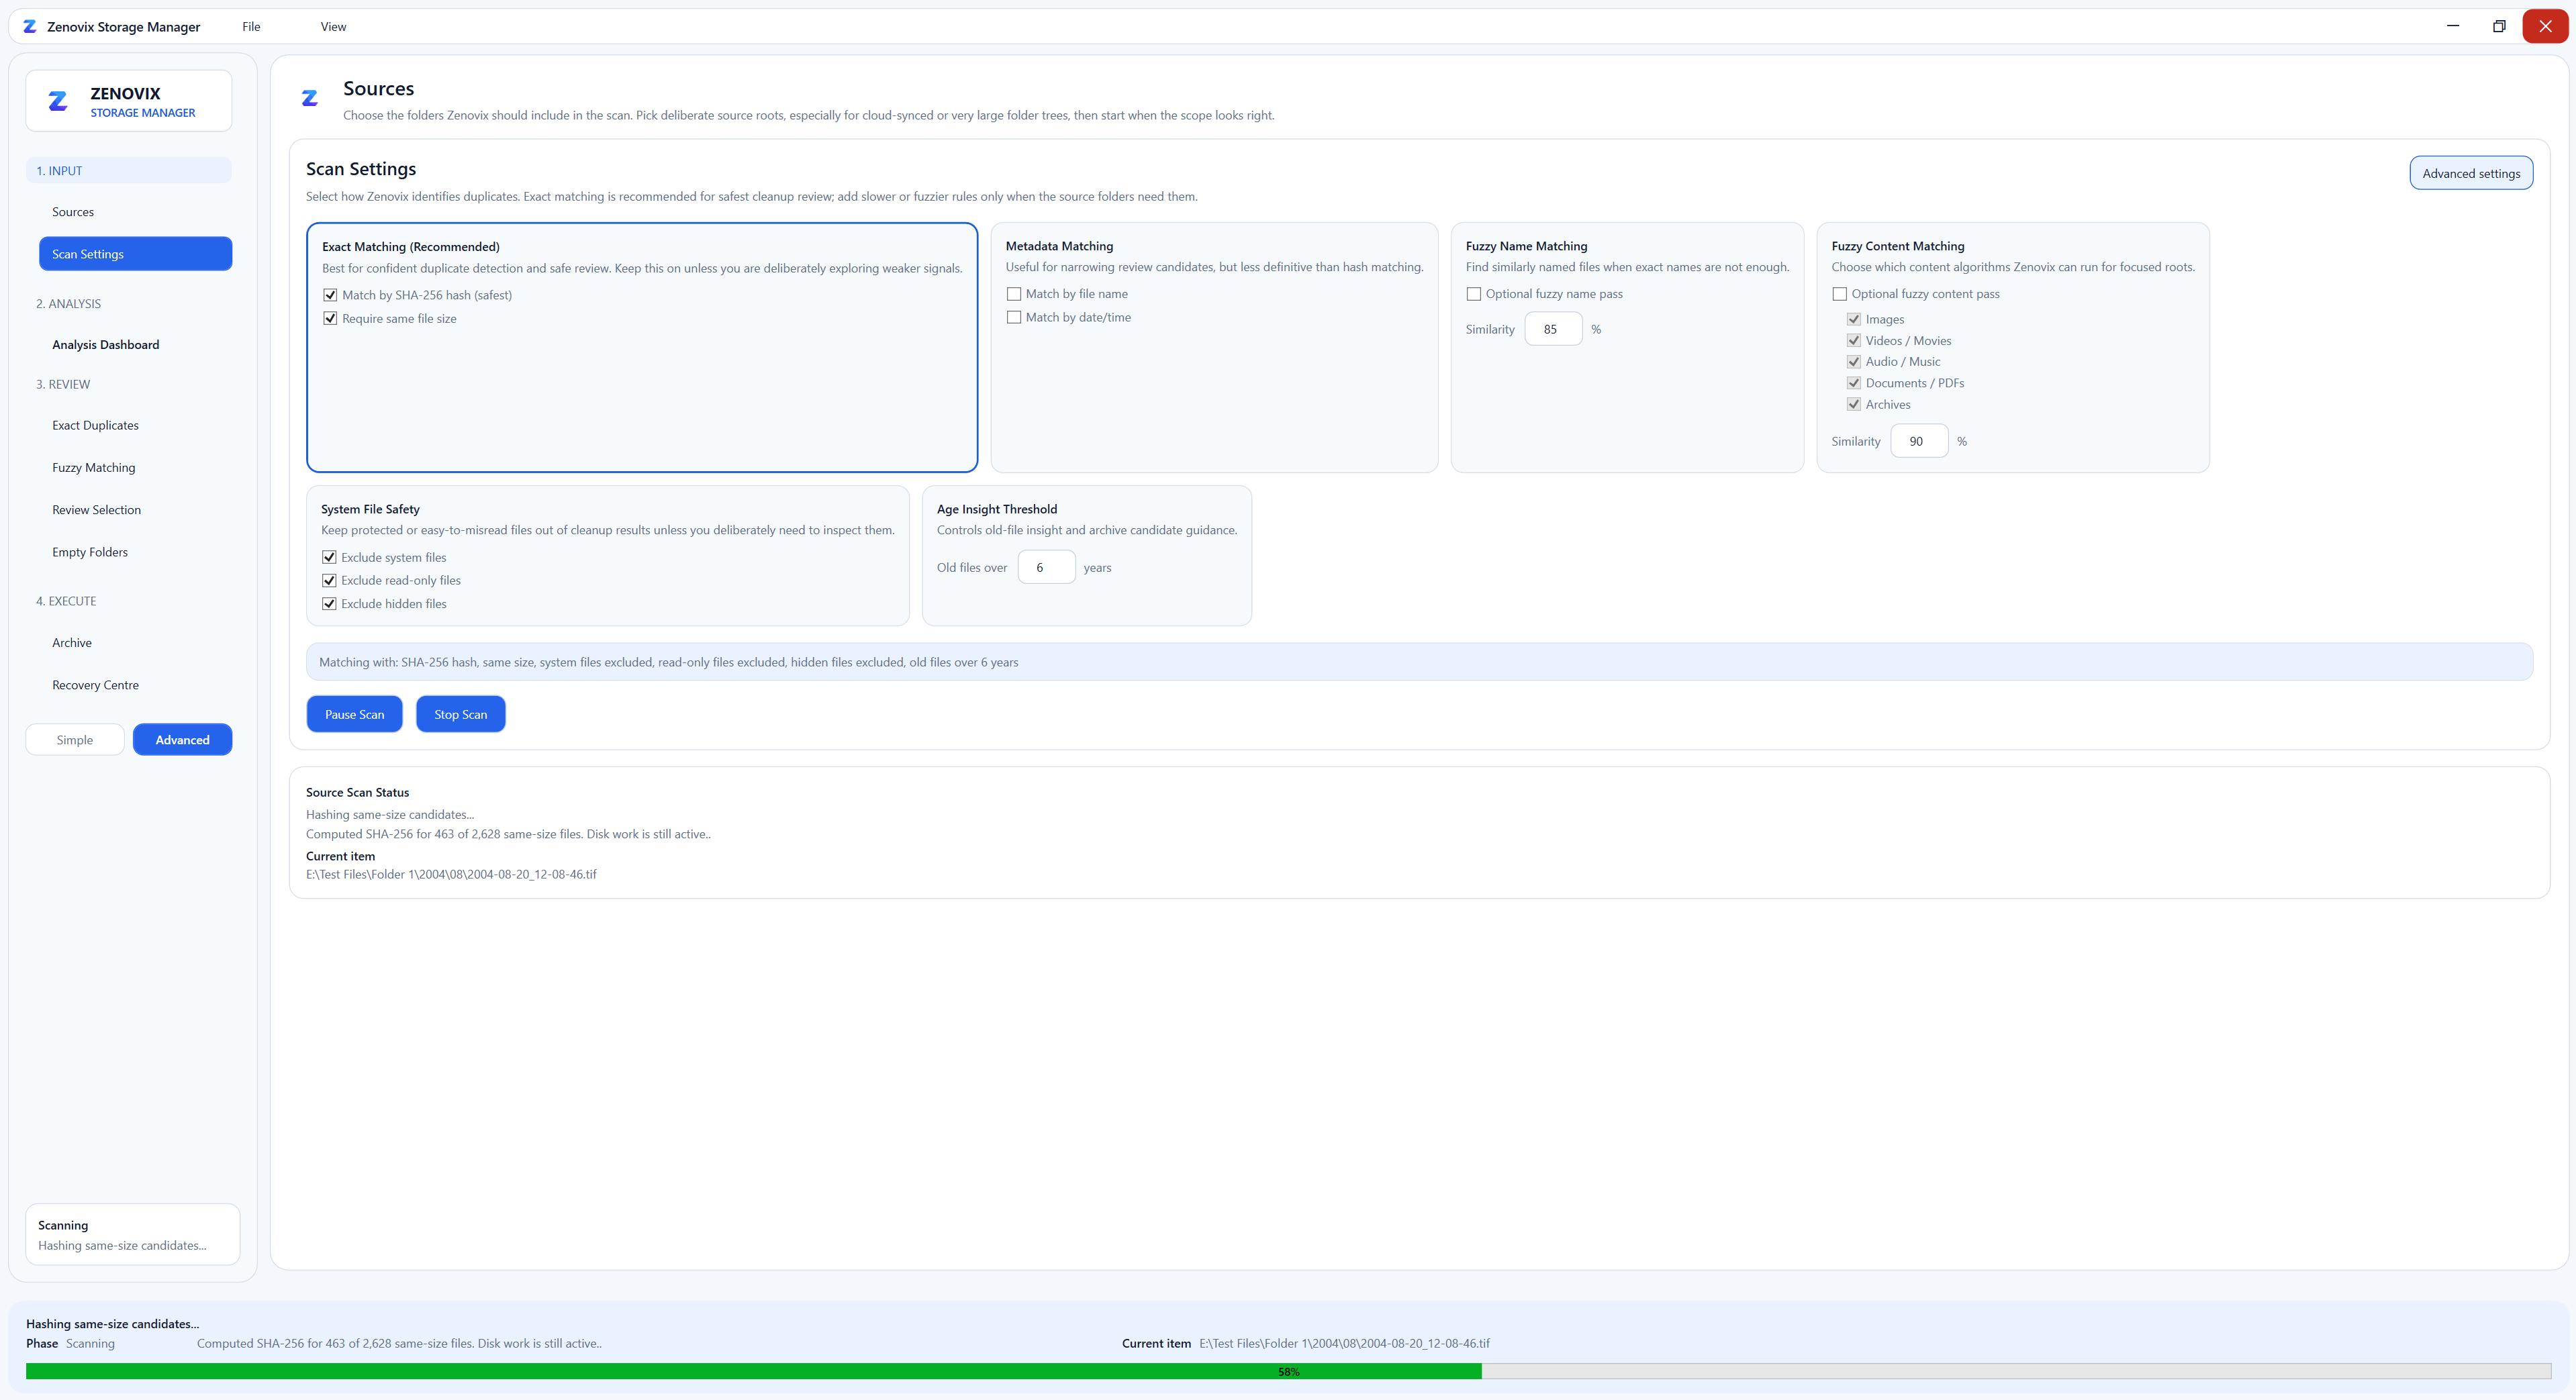Pause the running scan

(x=354, y=714)
